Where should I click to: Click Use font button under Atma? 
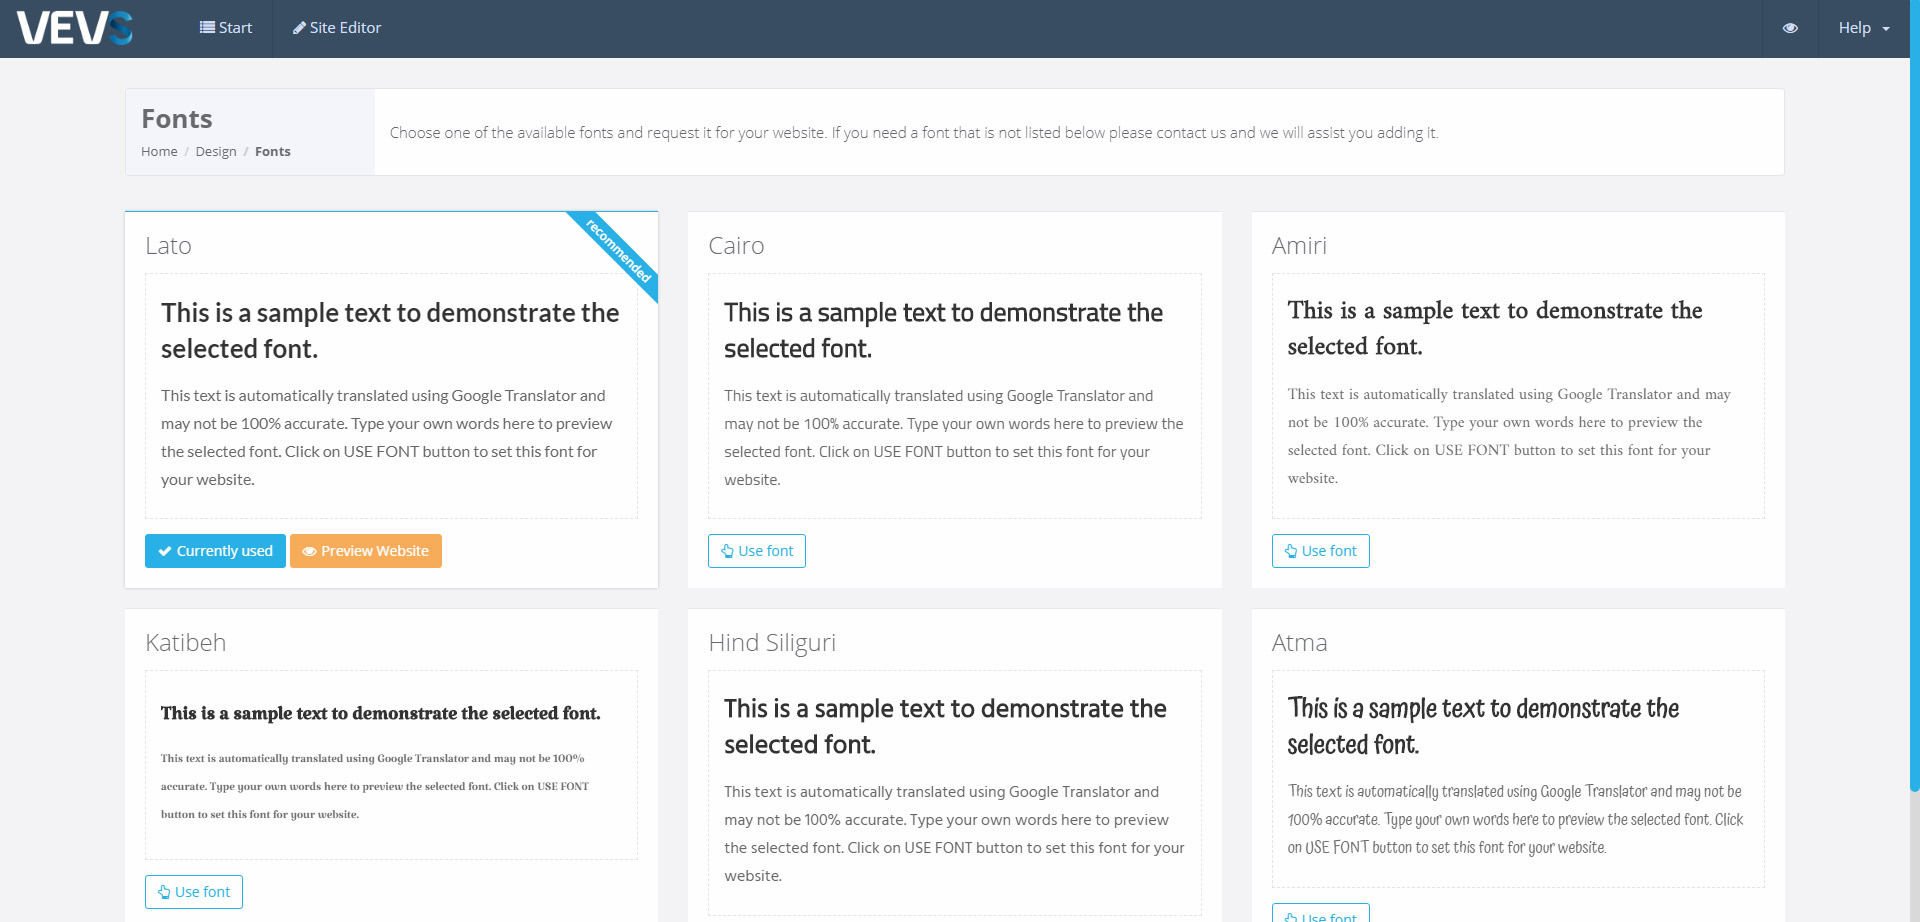[1320, 915]
